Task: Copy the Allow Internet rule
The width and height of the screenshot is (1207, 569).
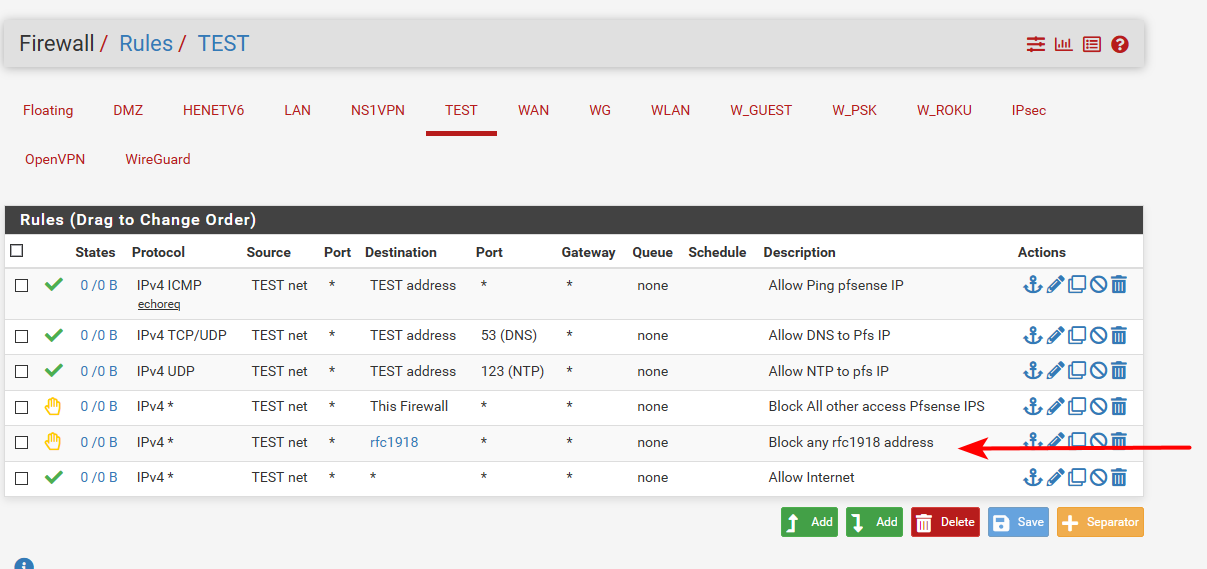Action: [1077, 477]
